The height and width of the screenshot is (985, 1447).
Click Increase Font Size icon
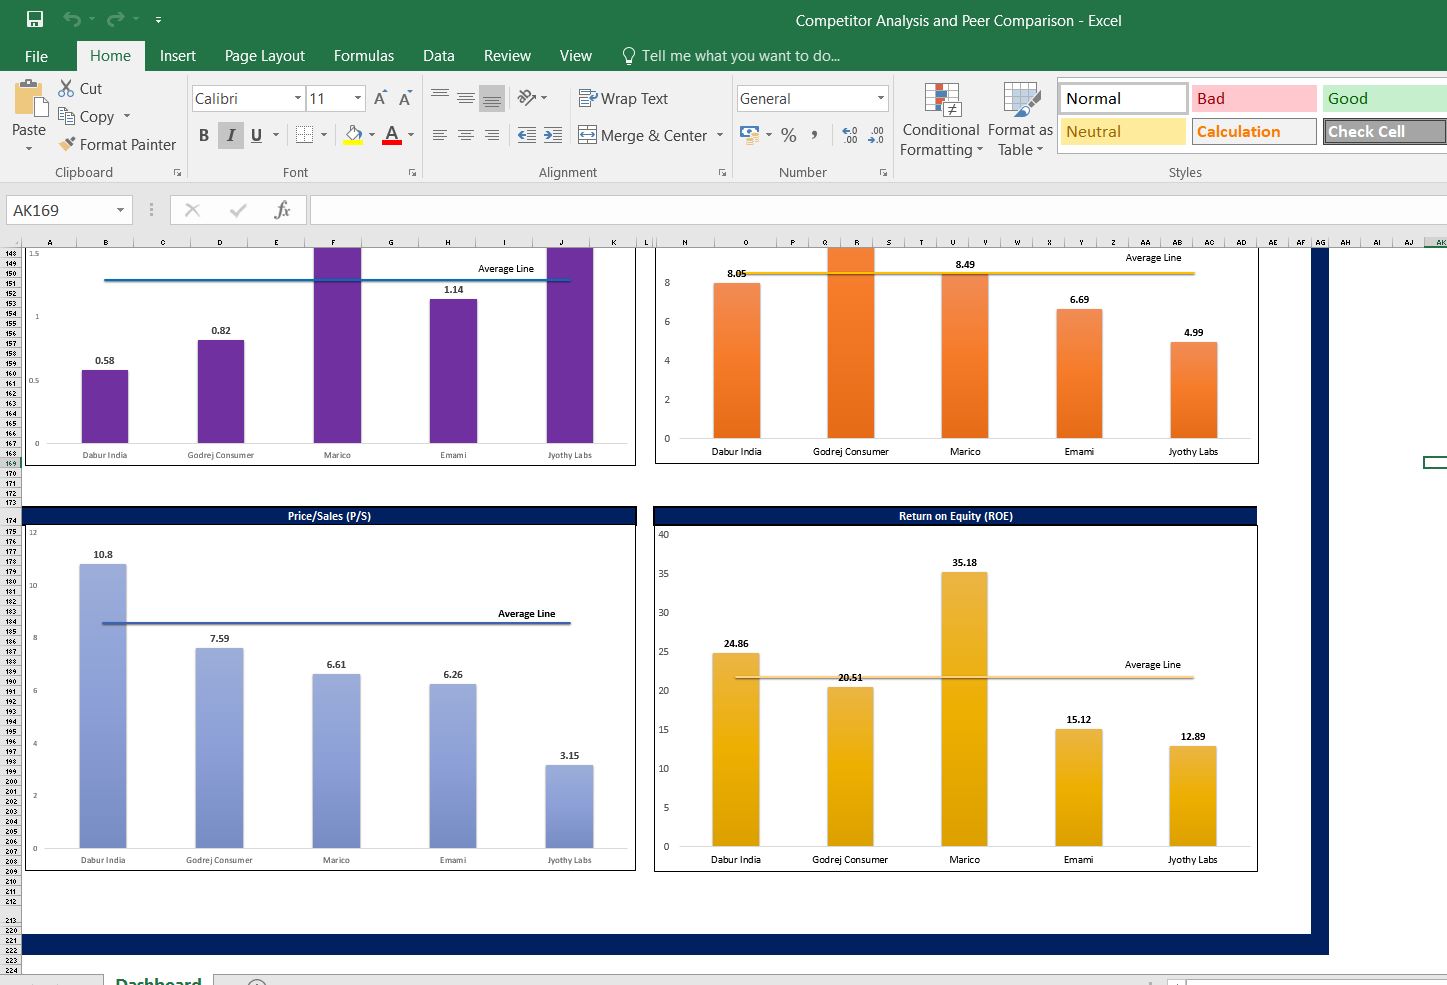click(x=380, y=98)
